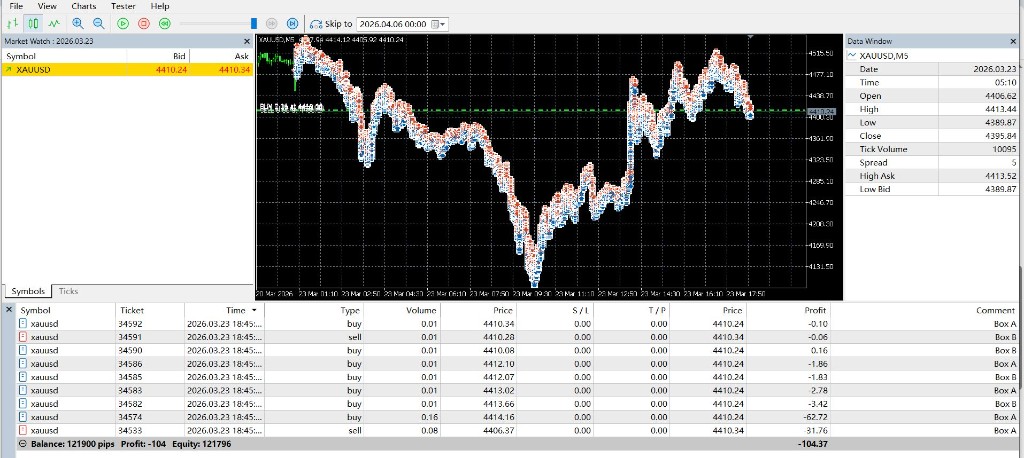Stop testing with the red stop button

[x=144, y=24]
